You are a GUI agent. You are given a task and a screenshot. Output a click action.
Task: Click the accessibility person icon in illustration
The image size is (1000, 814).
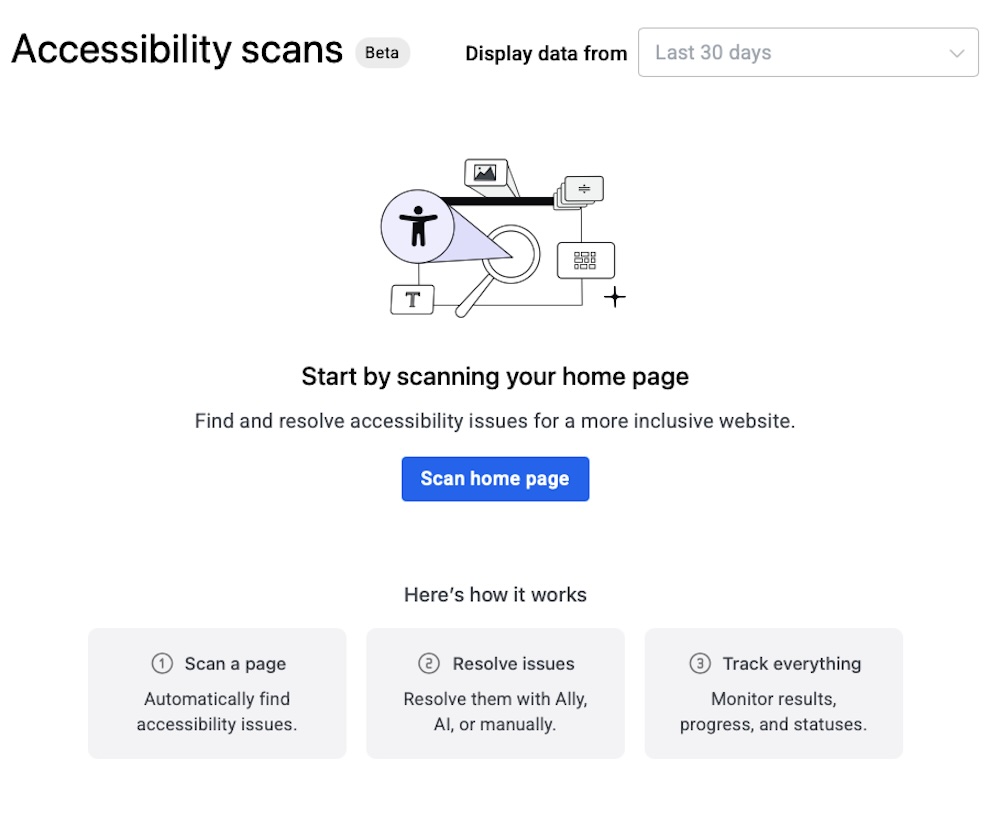[418, 227]
